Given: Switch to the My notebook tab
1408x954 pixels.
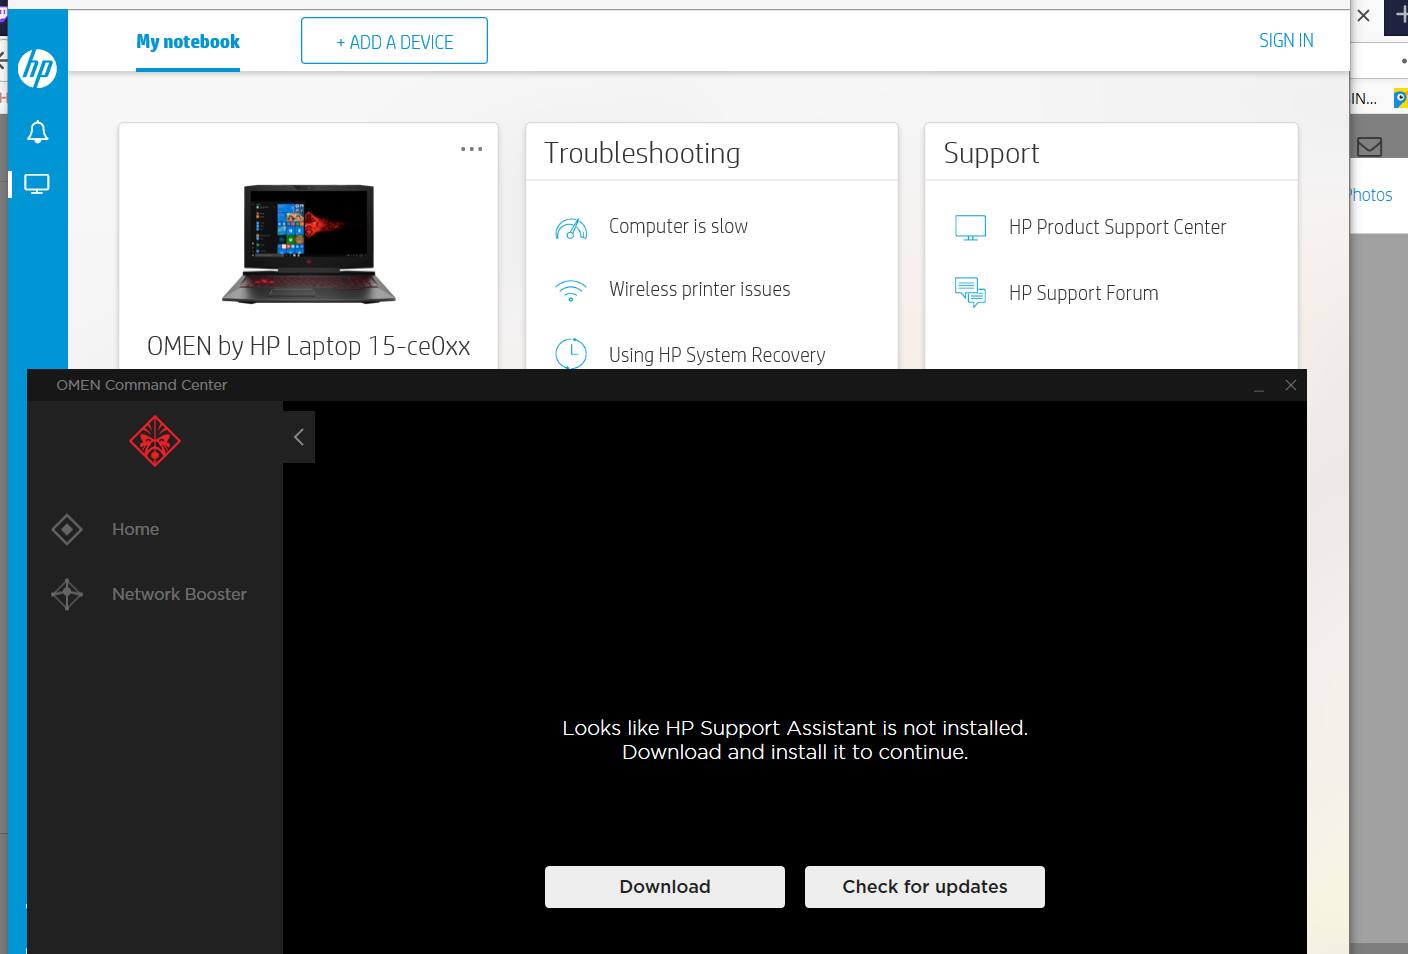Looking at the screenshot, I should click(x=187, y=42).
